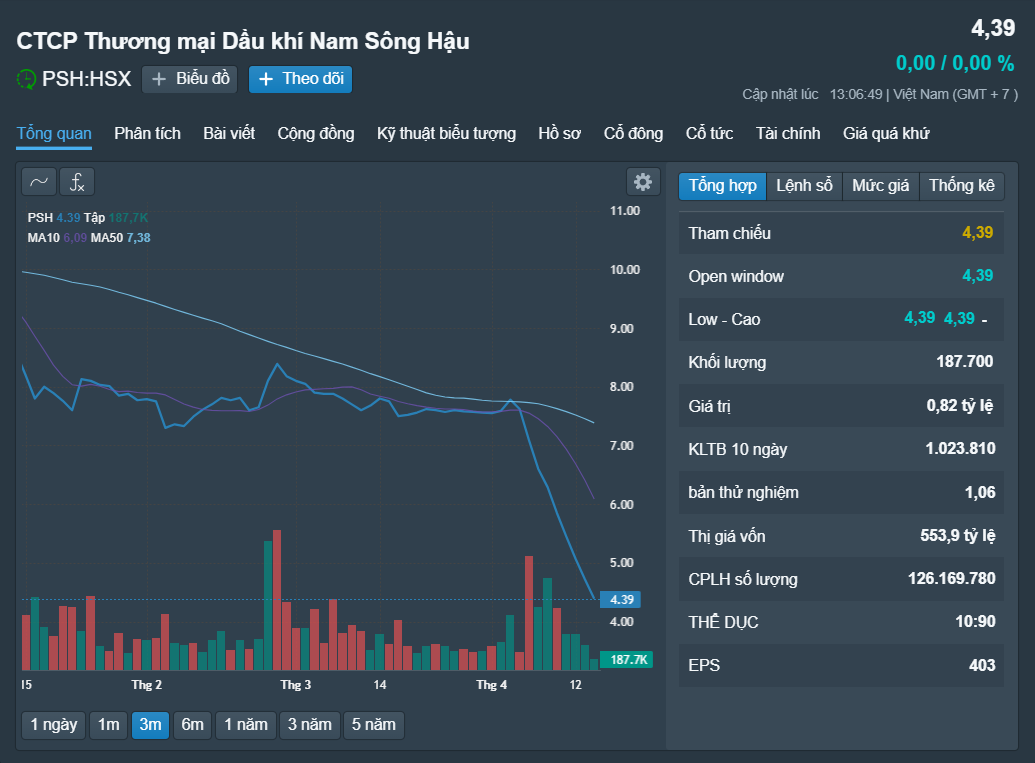Viewport: 1035px width, 763px height.
Task: Select the 3m chart range
Action: click(x=150, y=725)
